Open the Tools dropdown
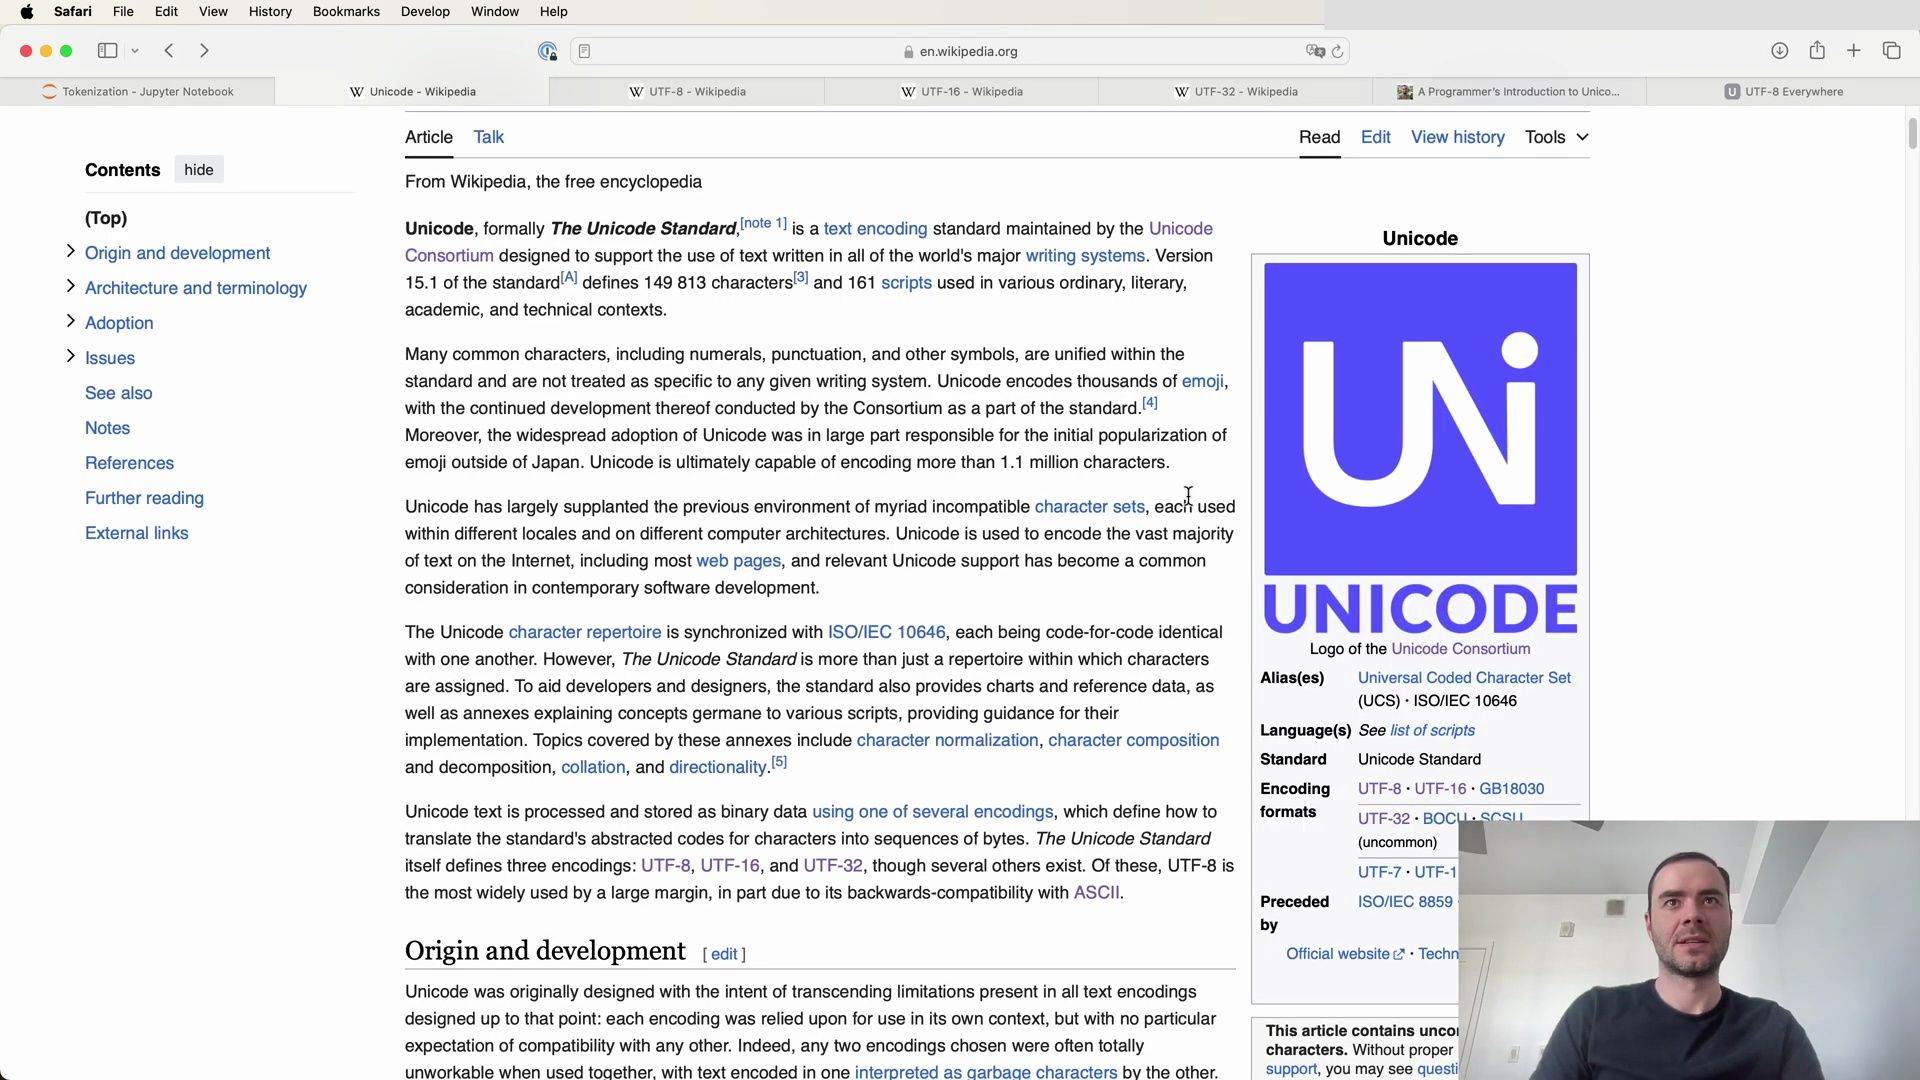This screenshot has height=1080, width=1920. coord(1556,137)
